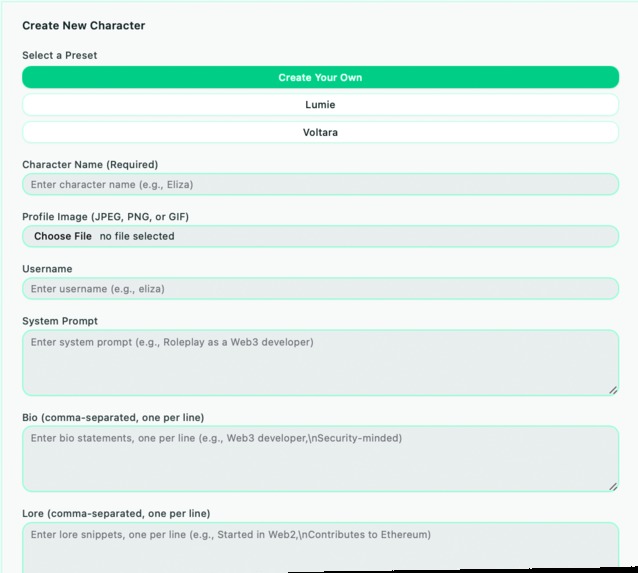
Task: Click inside the Bio textarea
Action: (320, 459)
